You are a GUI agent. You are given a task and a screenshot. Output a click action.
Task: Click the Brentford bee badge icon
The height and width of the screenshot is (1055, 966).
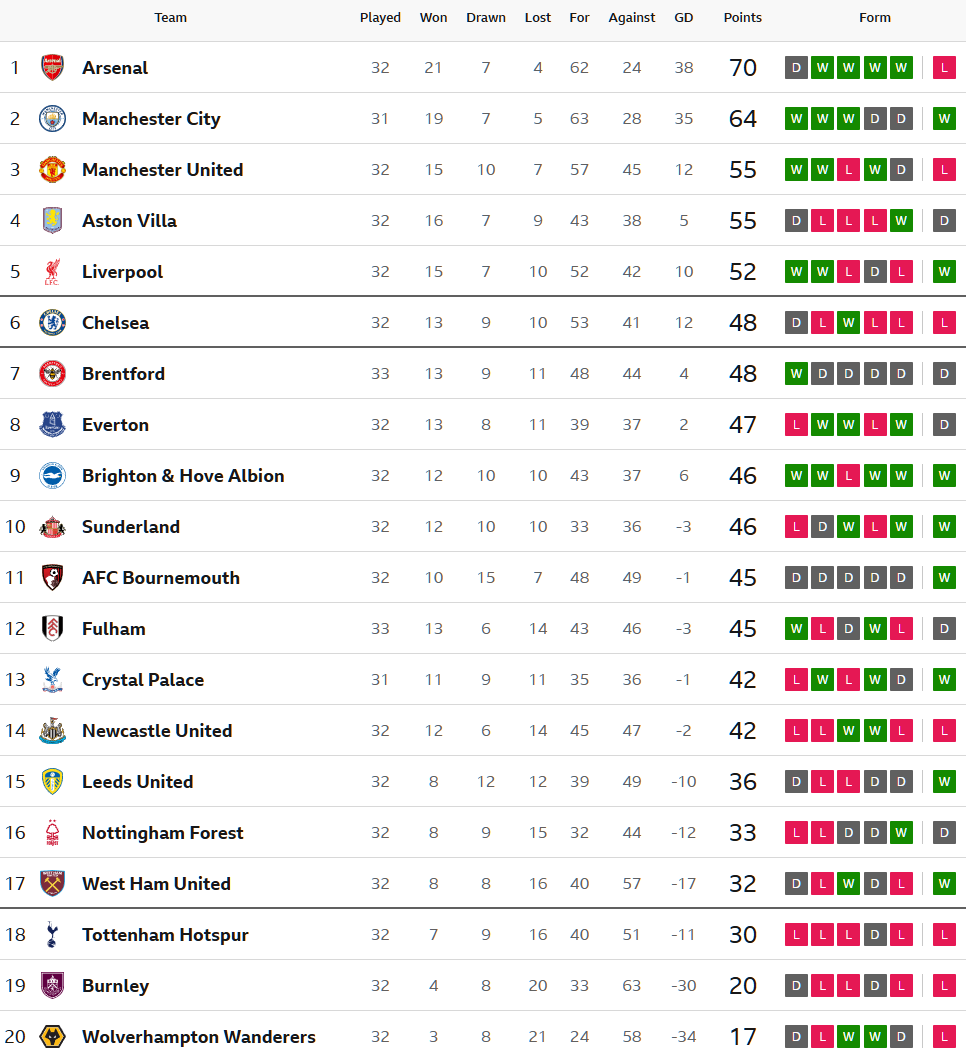(x=52, y=374)
